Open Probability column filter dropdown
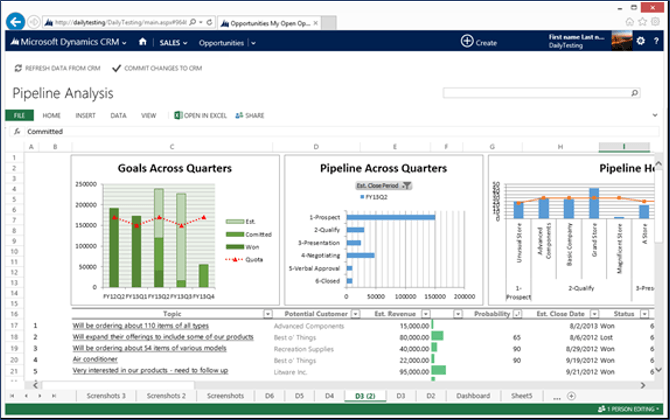 click(x=517, y=314)
